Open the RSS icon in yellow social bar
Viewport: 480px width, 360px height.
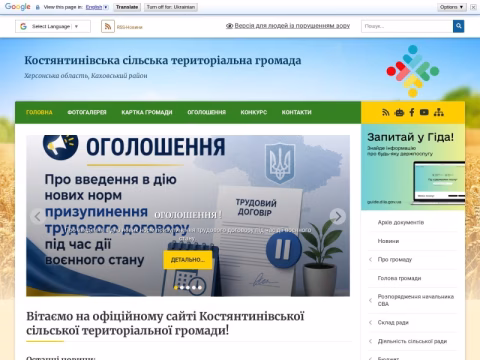pos(386,112)
